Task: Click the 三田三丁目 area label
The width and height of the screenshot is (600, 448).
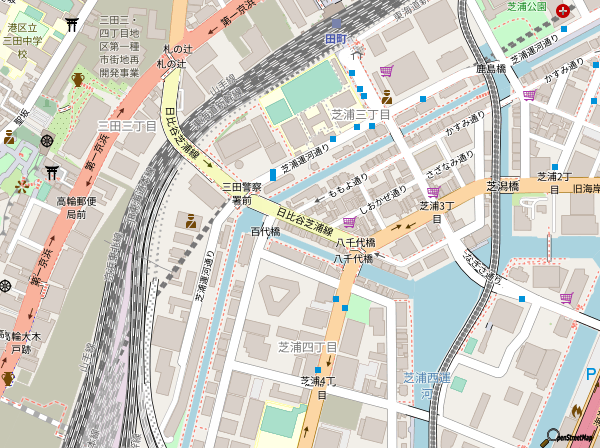Action: [126, 126]
